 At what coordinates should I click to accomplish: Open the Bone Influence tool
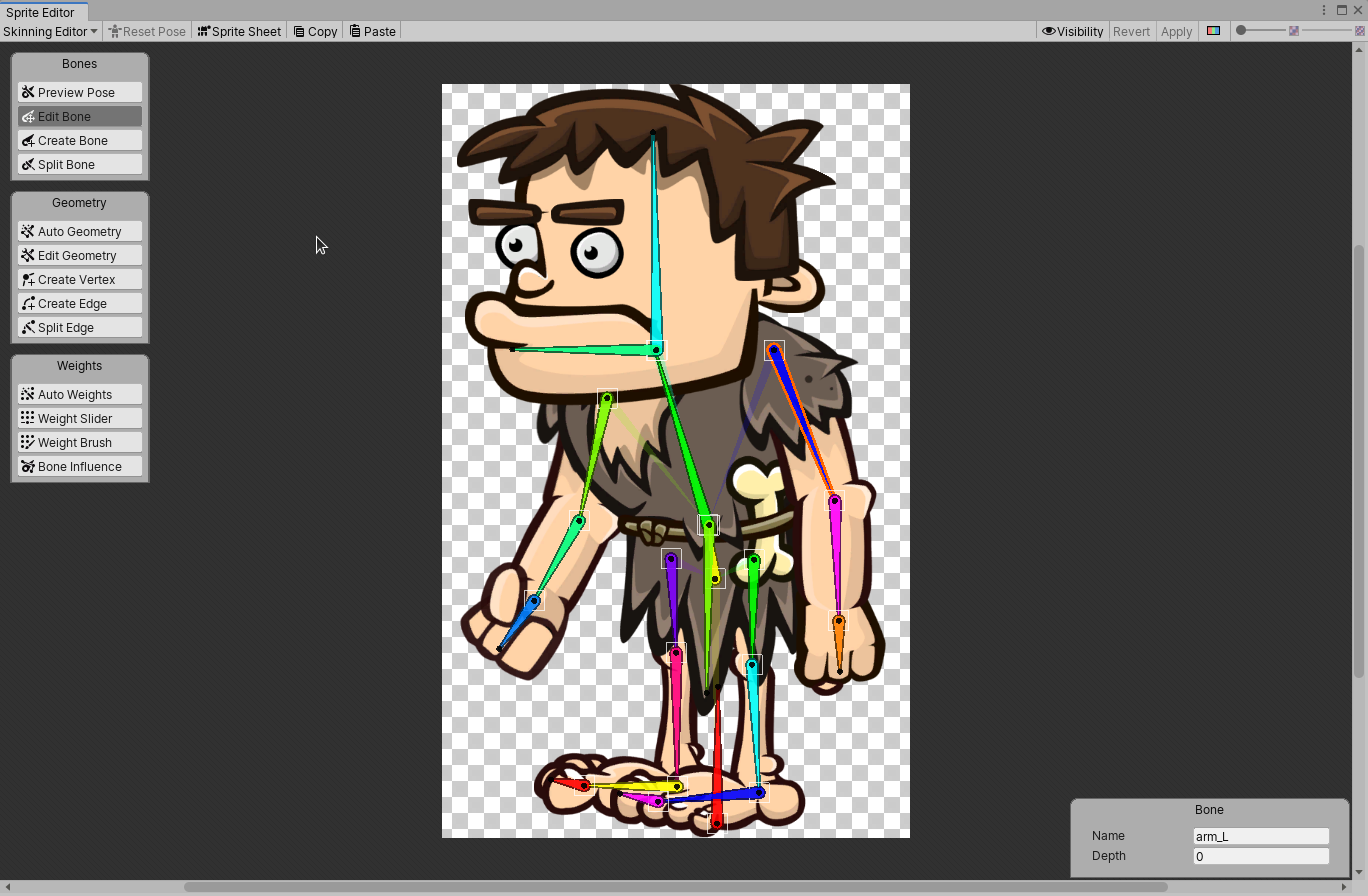[x=79, y=466]
